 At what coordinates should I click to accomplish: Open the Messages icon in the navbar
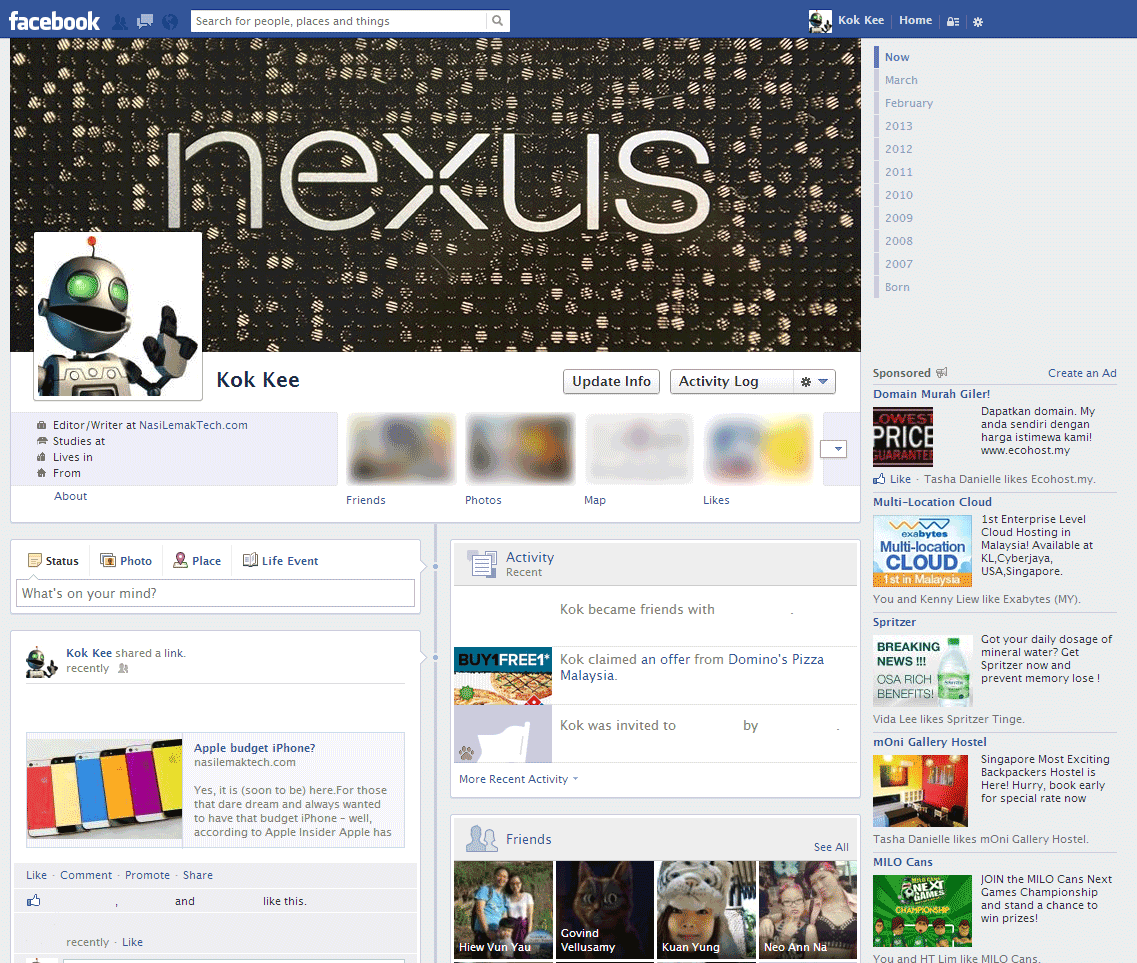[145, 20]
